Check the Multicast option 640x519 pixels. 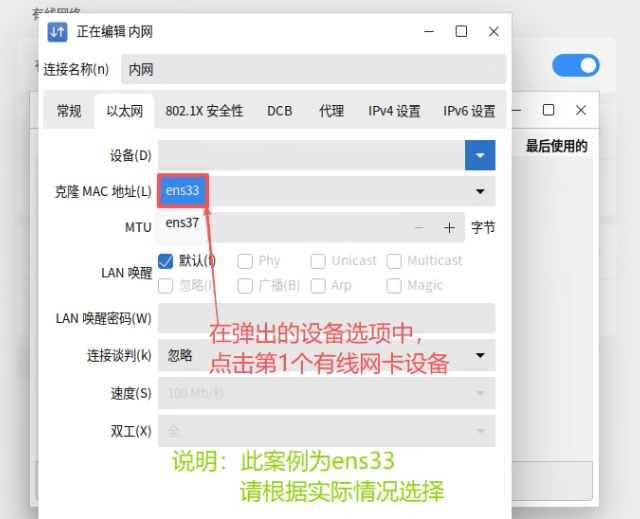pos(393,261)
